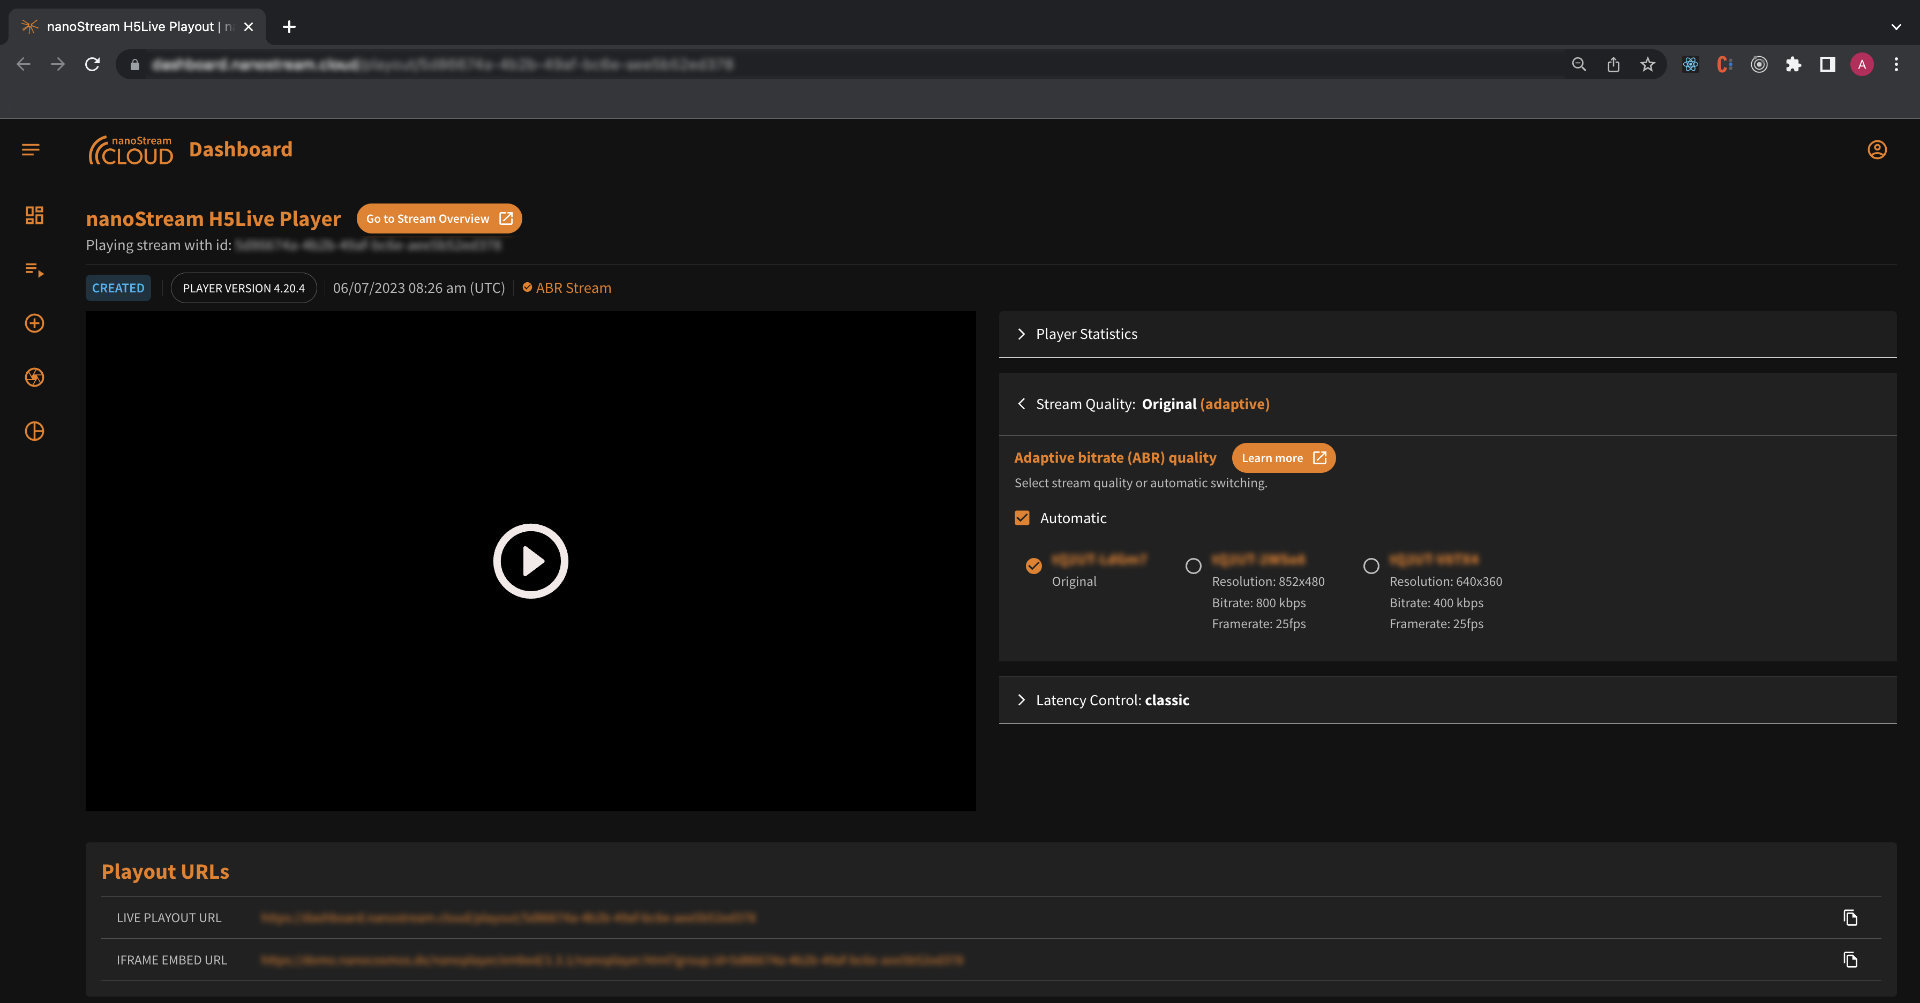The image size is (1920, 1003).
Task: Open the browser tab search dropdown arrow
Action: click(1896, 27)
